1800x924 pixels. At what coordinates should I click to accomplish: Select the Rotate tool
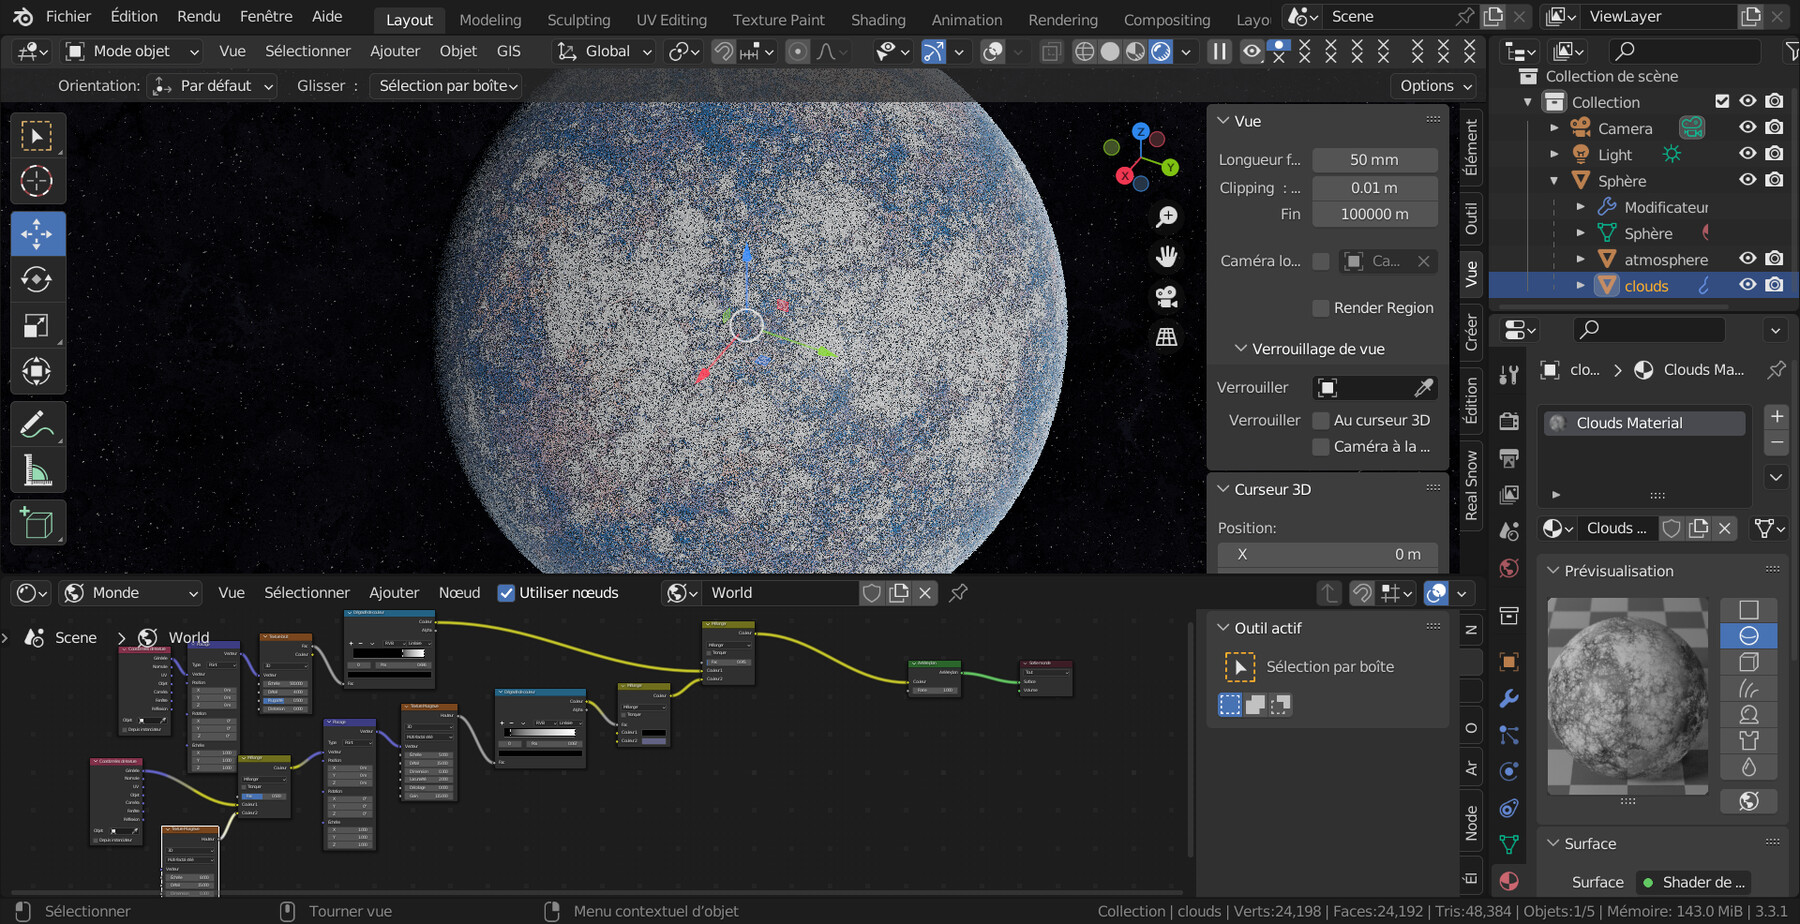(x=37, y=279)
